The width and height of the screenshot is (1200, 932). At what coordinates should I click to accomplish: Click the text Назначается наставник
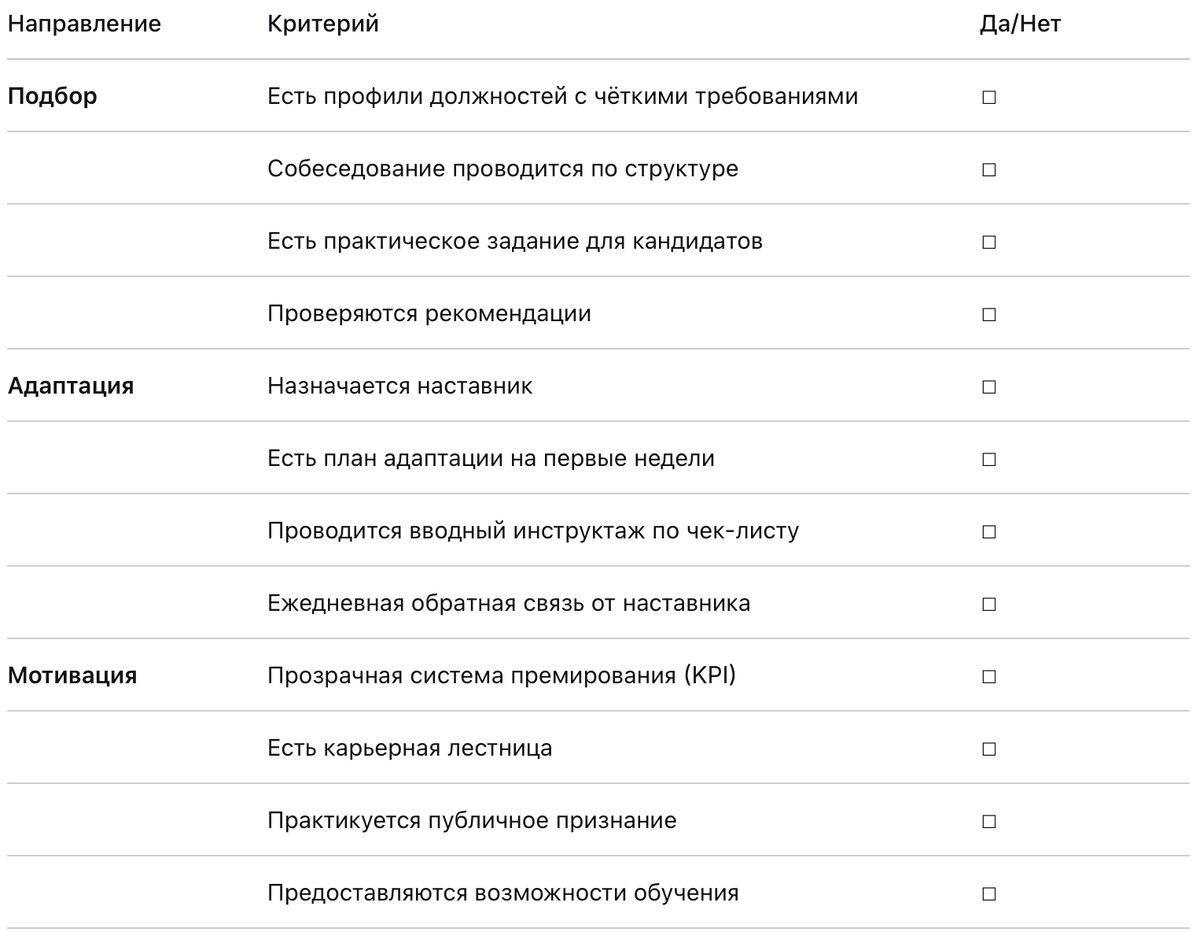tap(400, 387)
